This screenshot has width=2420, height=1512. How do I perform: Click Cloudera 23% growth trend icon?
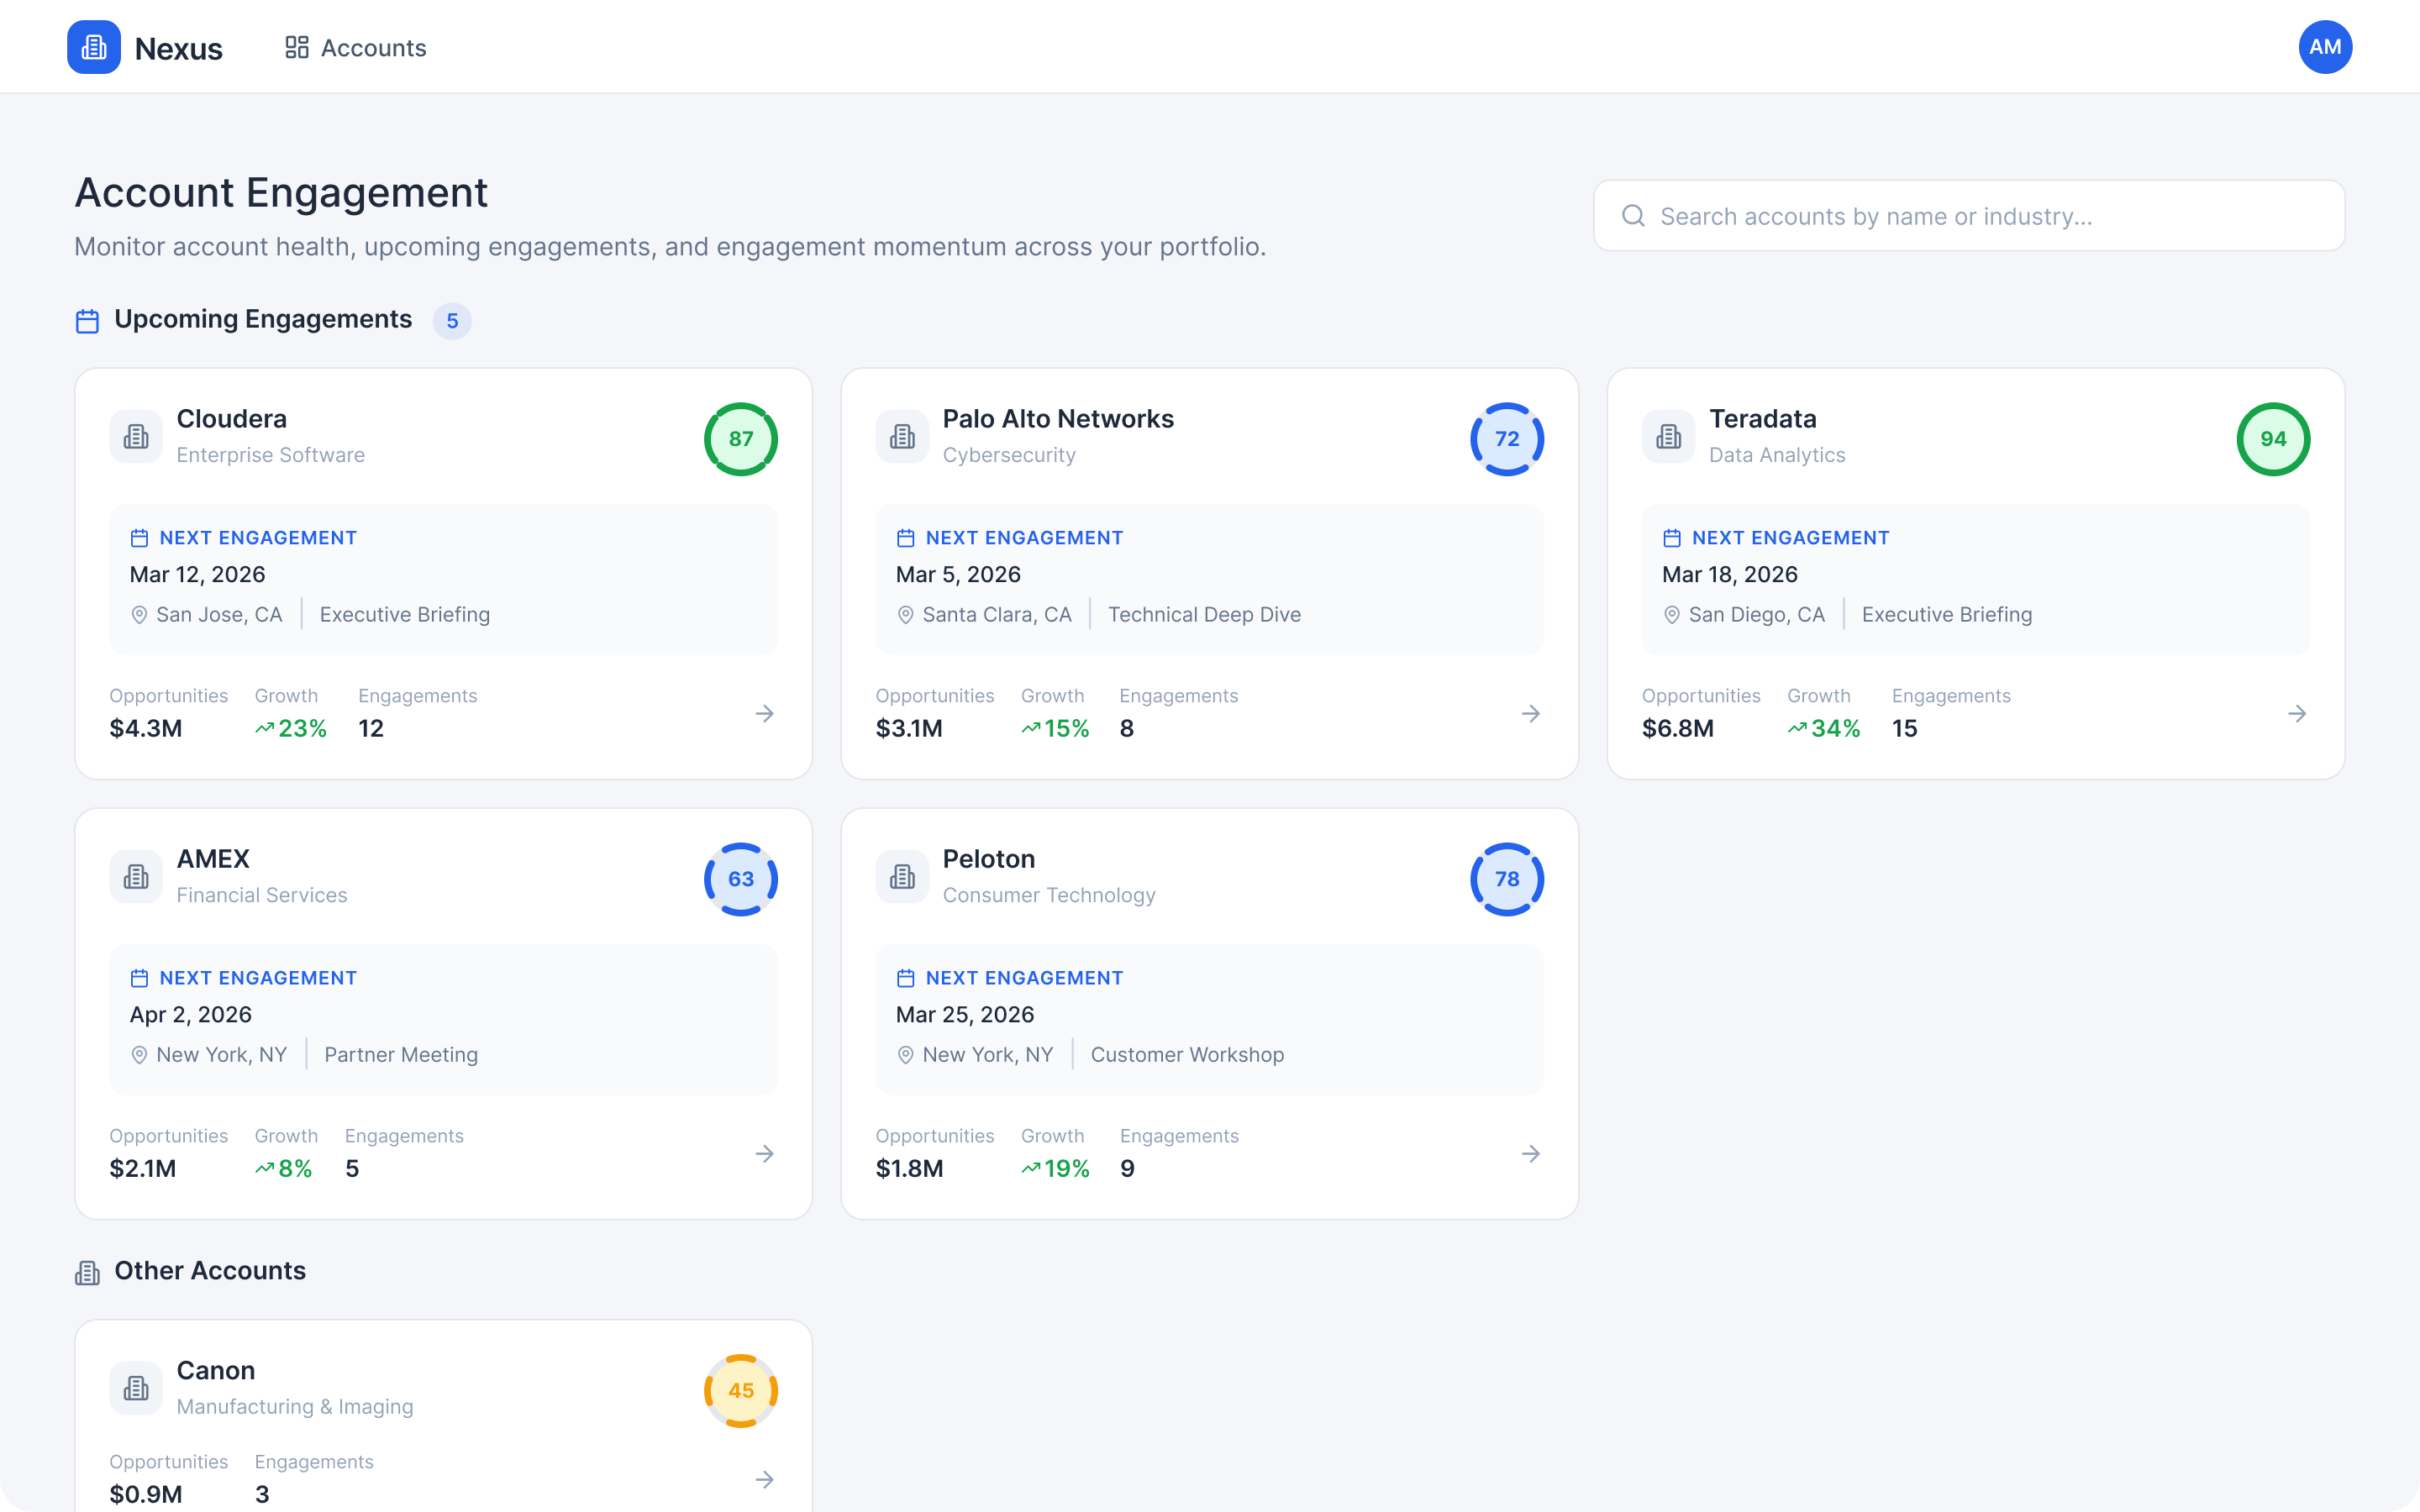(265, 729)
